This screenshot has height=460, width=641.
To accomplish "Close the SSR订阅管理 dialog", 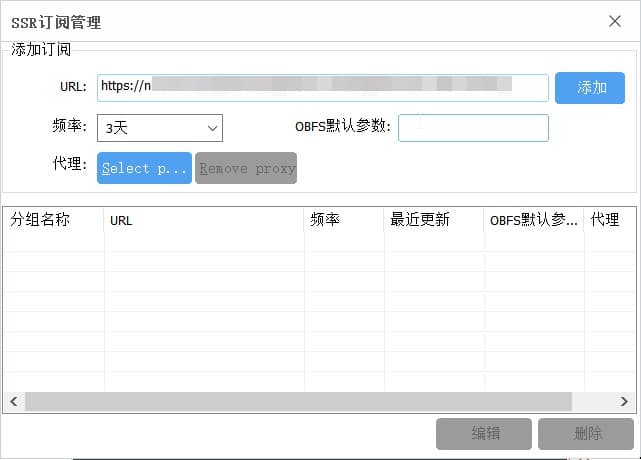I will click(613, 21).
